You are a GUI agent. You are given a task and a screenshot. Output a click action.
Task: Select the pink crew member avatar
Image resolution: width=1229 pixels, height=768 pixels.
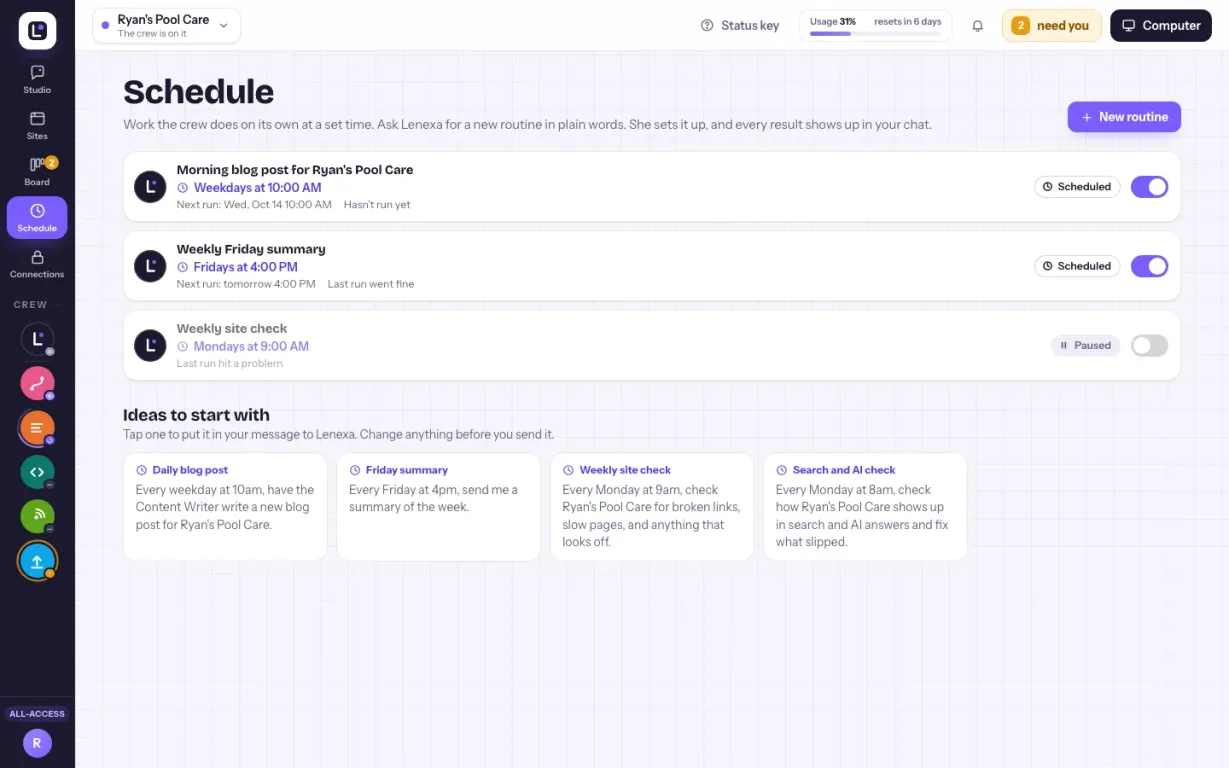click(37, 383)
